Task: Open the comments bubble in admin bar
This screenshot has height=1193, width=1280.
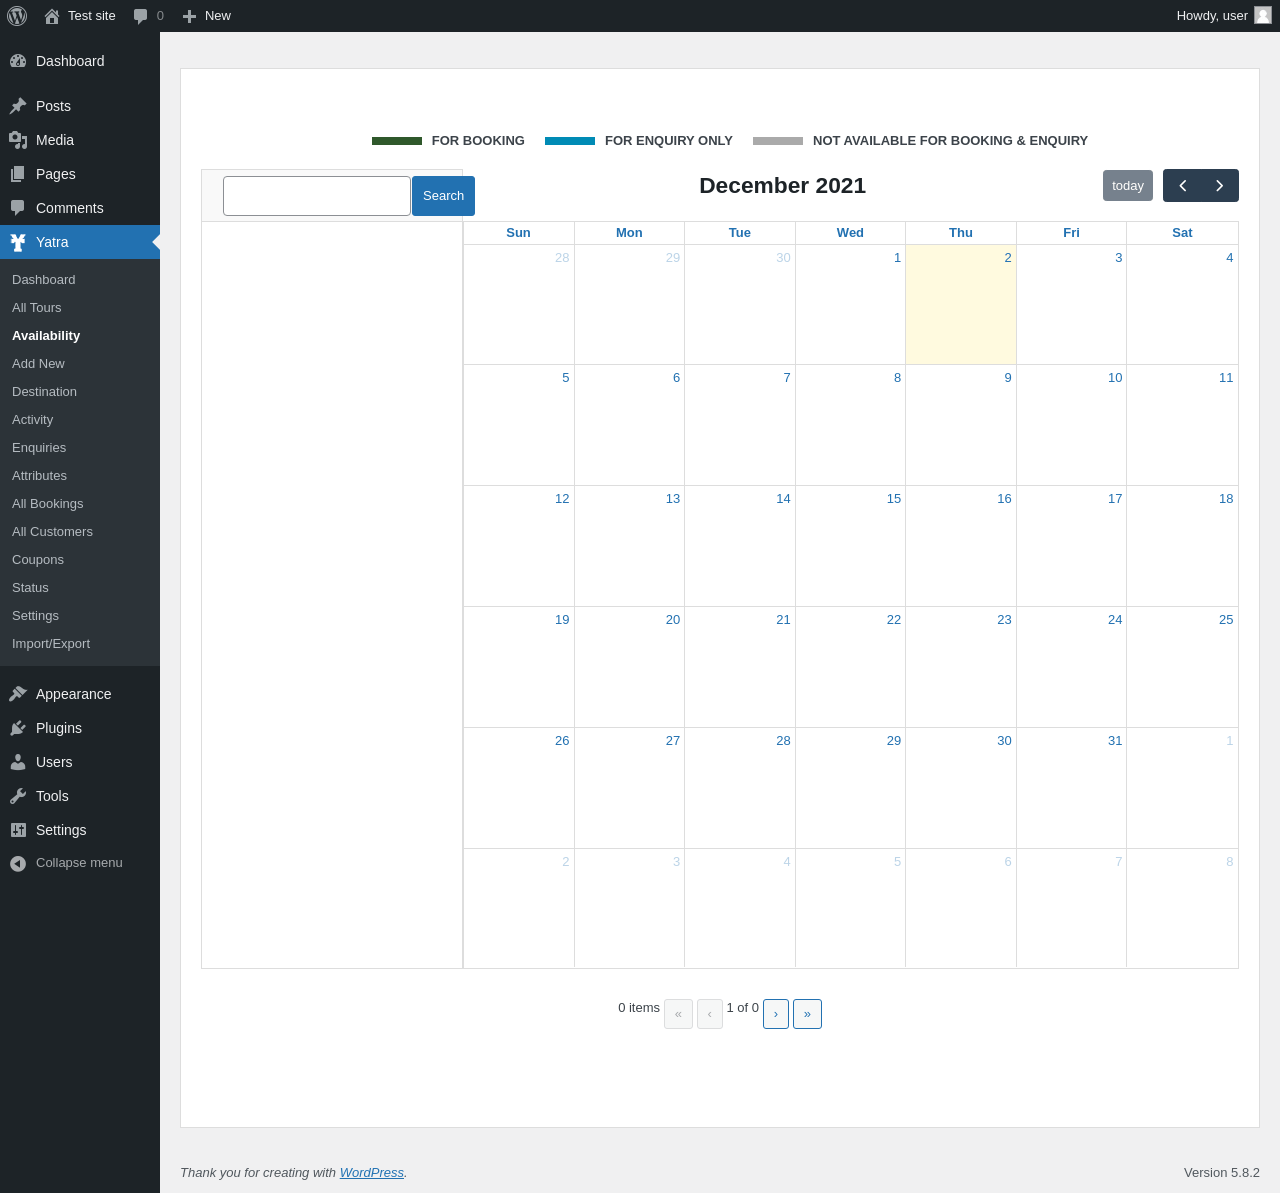Action: tap(141, 16)
